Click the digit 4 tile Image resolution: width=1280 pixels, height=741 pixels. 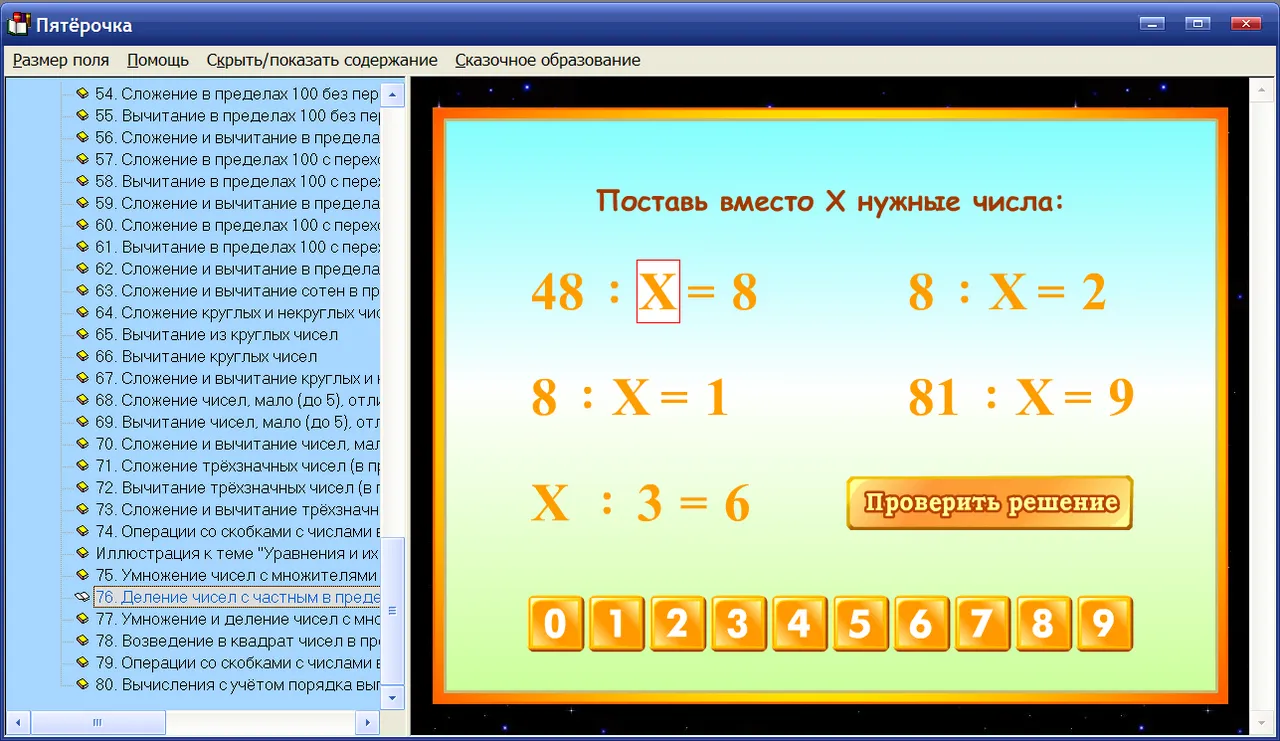click(x=800, y=624)
